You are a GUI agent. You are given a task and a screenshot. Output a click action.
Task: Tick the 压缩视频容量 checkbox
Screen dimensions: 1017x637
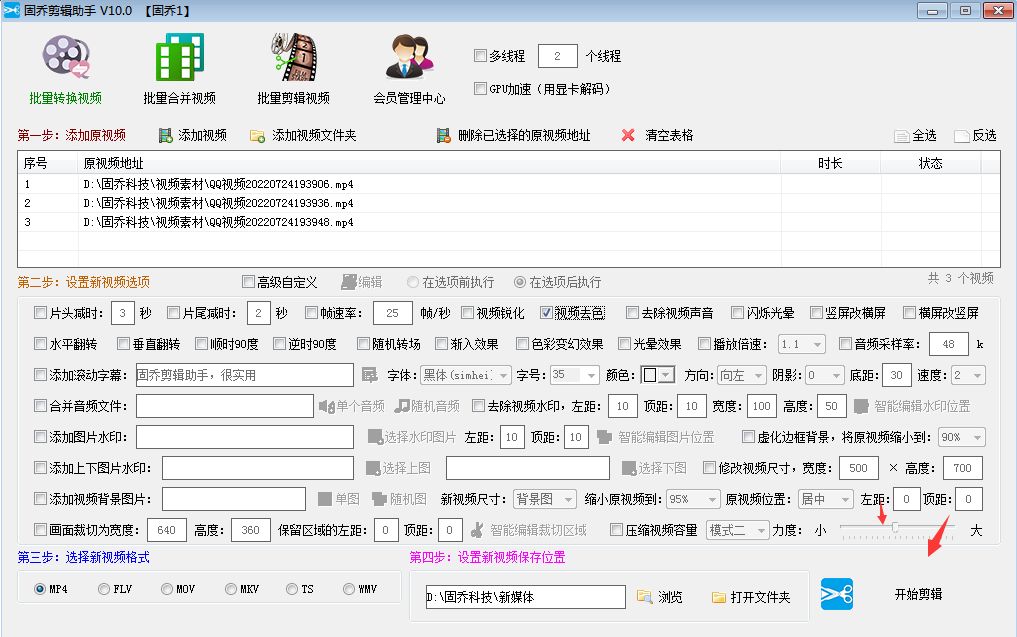point(617,529)
